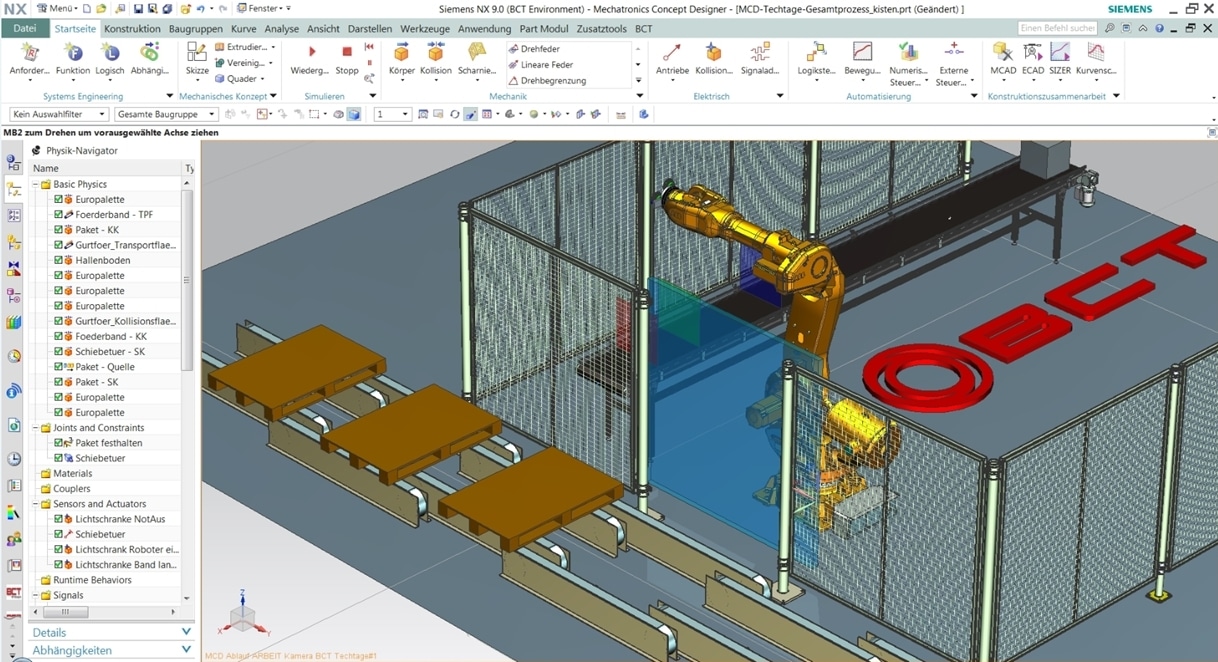Open the Logiksteuerung tool
The image size is (1218, 662).
(816, 59)
